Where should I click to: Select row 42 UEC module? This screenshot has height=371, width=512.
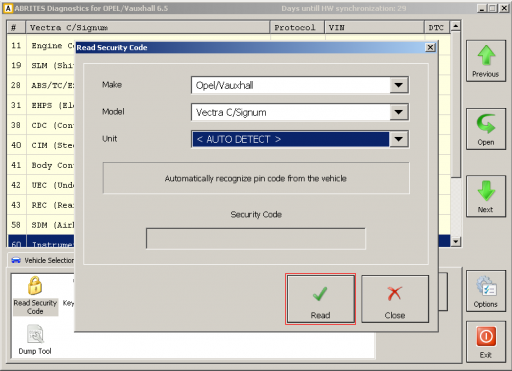coord(41,185)
